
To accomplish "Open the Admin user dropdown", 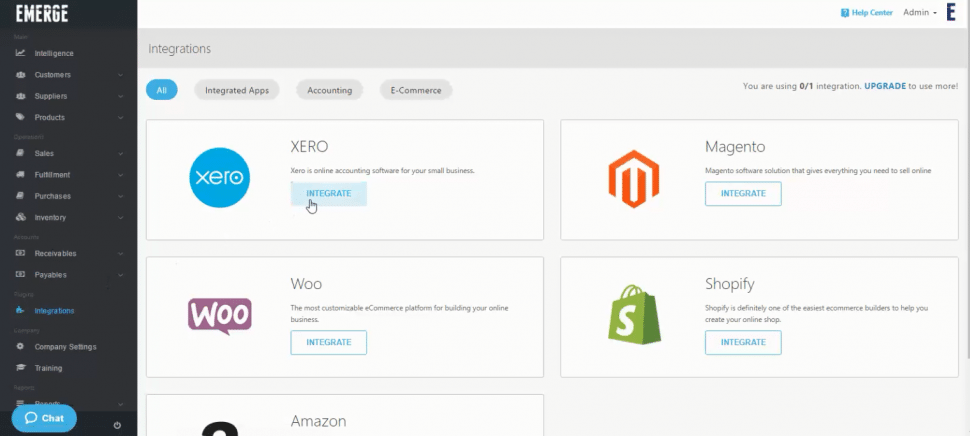I will coord(920,12).
